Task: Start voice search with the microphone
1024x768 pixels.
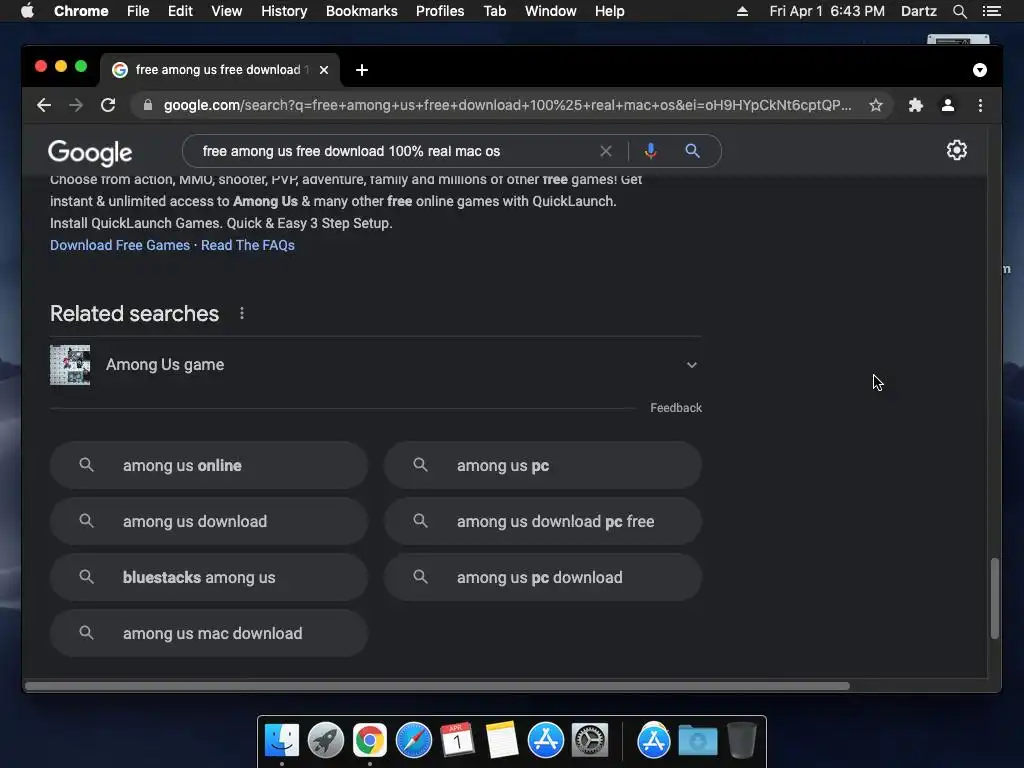Action: click(650, 152)
